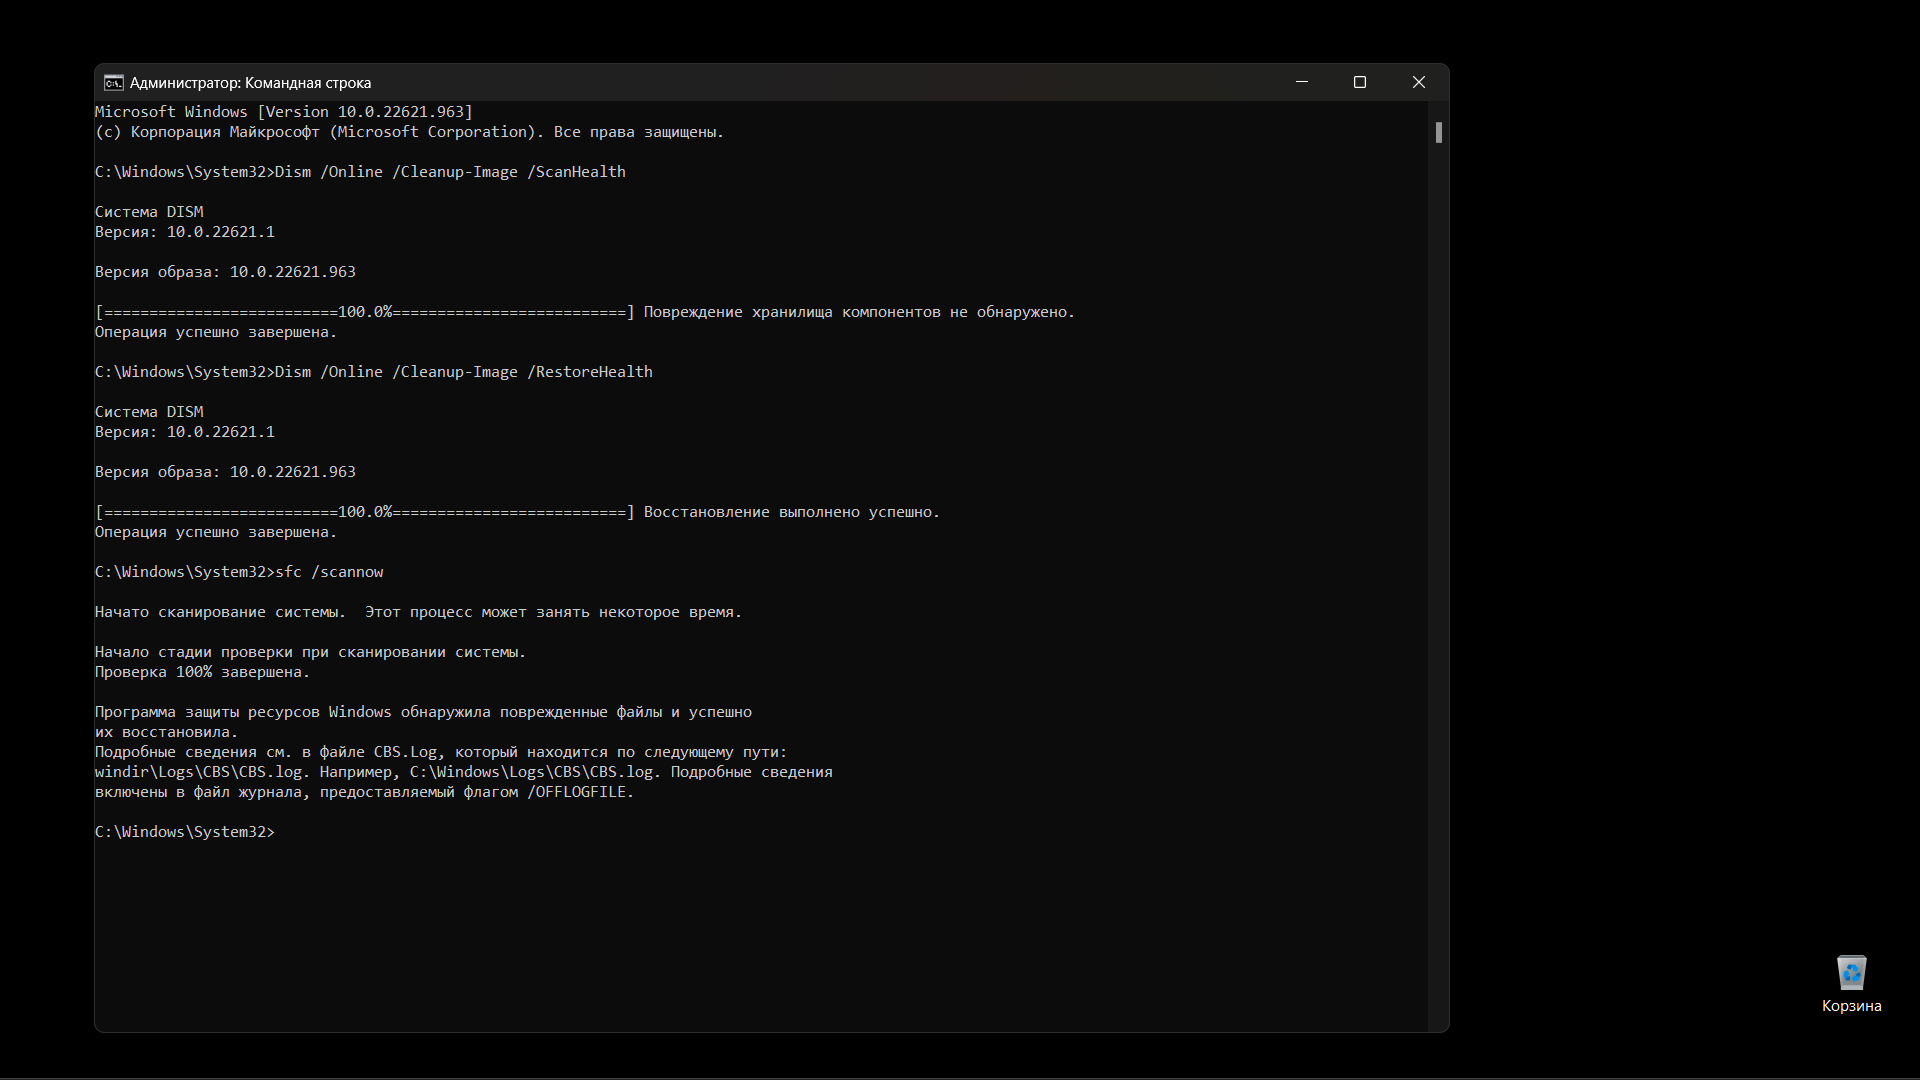Click the Command Prompt icon in title bar
Image resolution: width=1920 pixels, height=1080 pixels.
114,83
